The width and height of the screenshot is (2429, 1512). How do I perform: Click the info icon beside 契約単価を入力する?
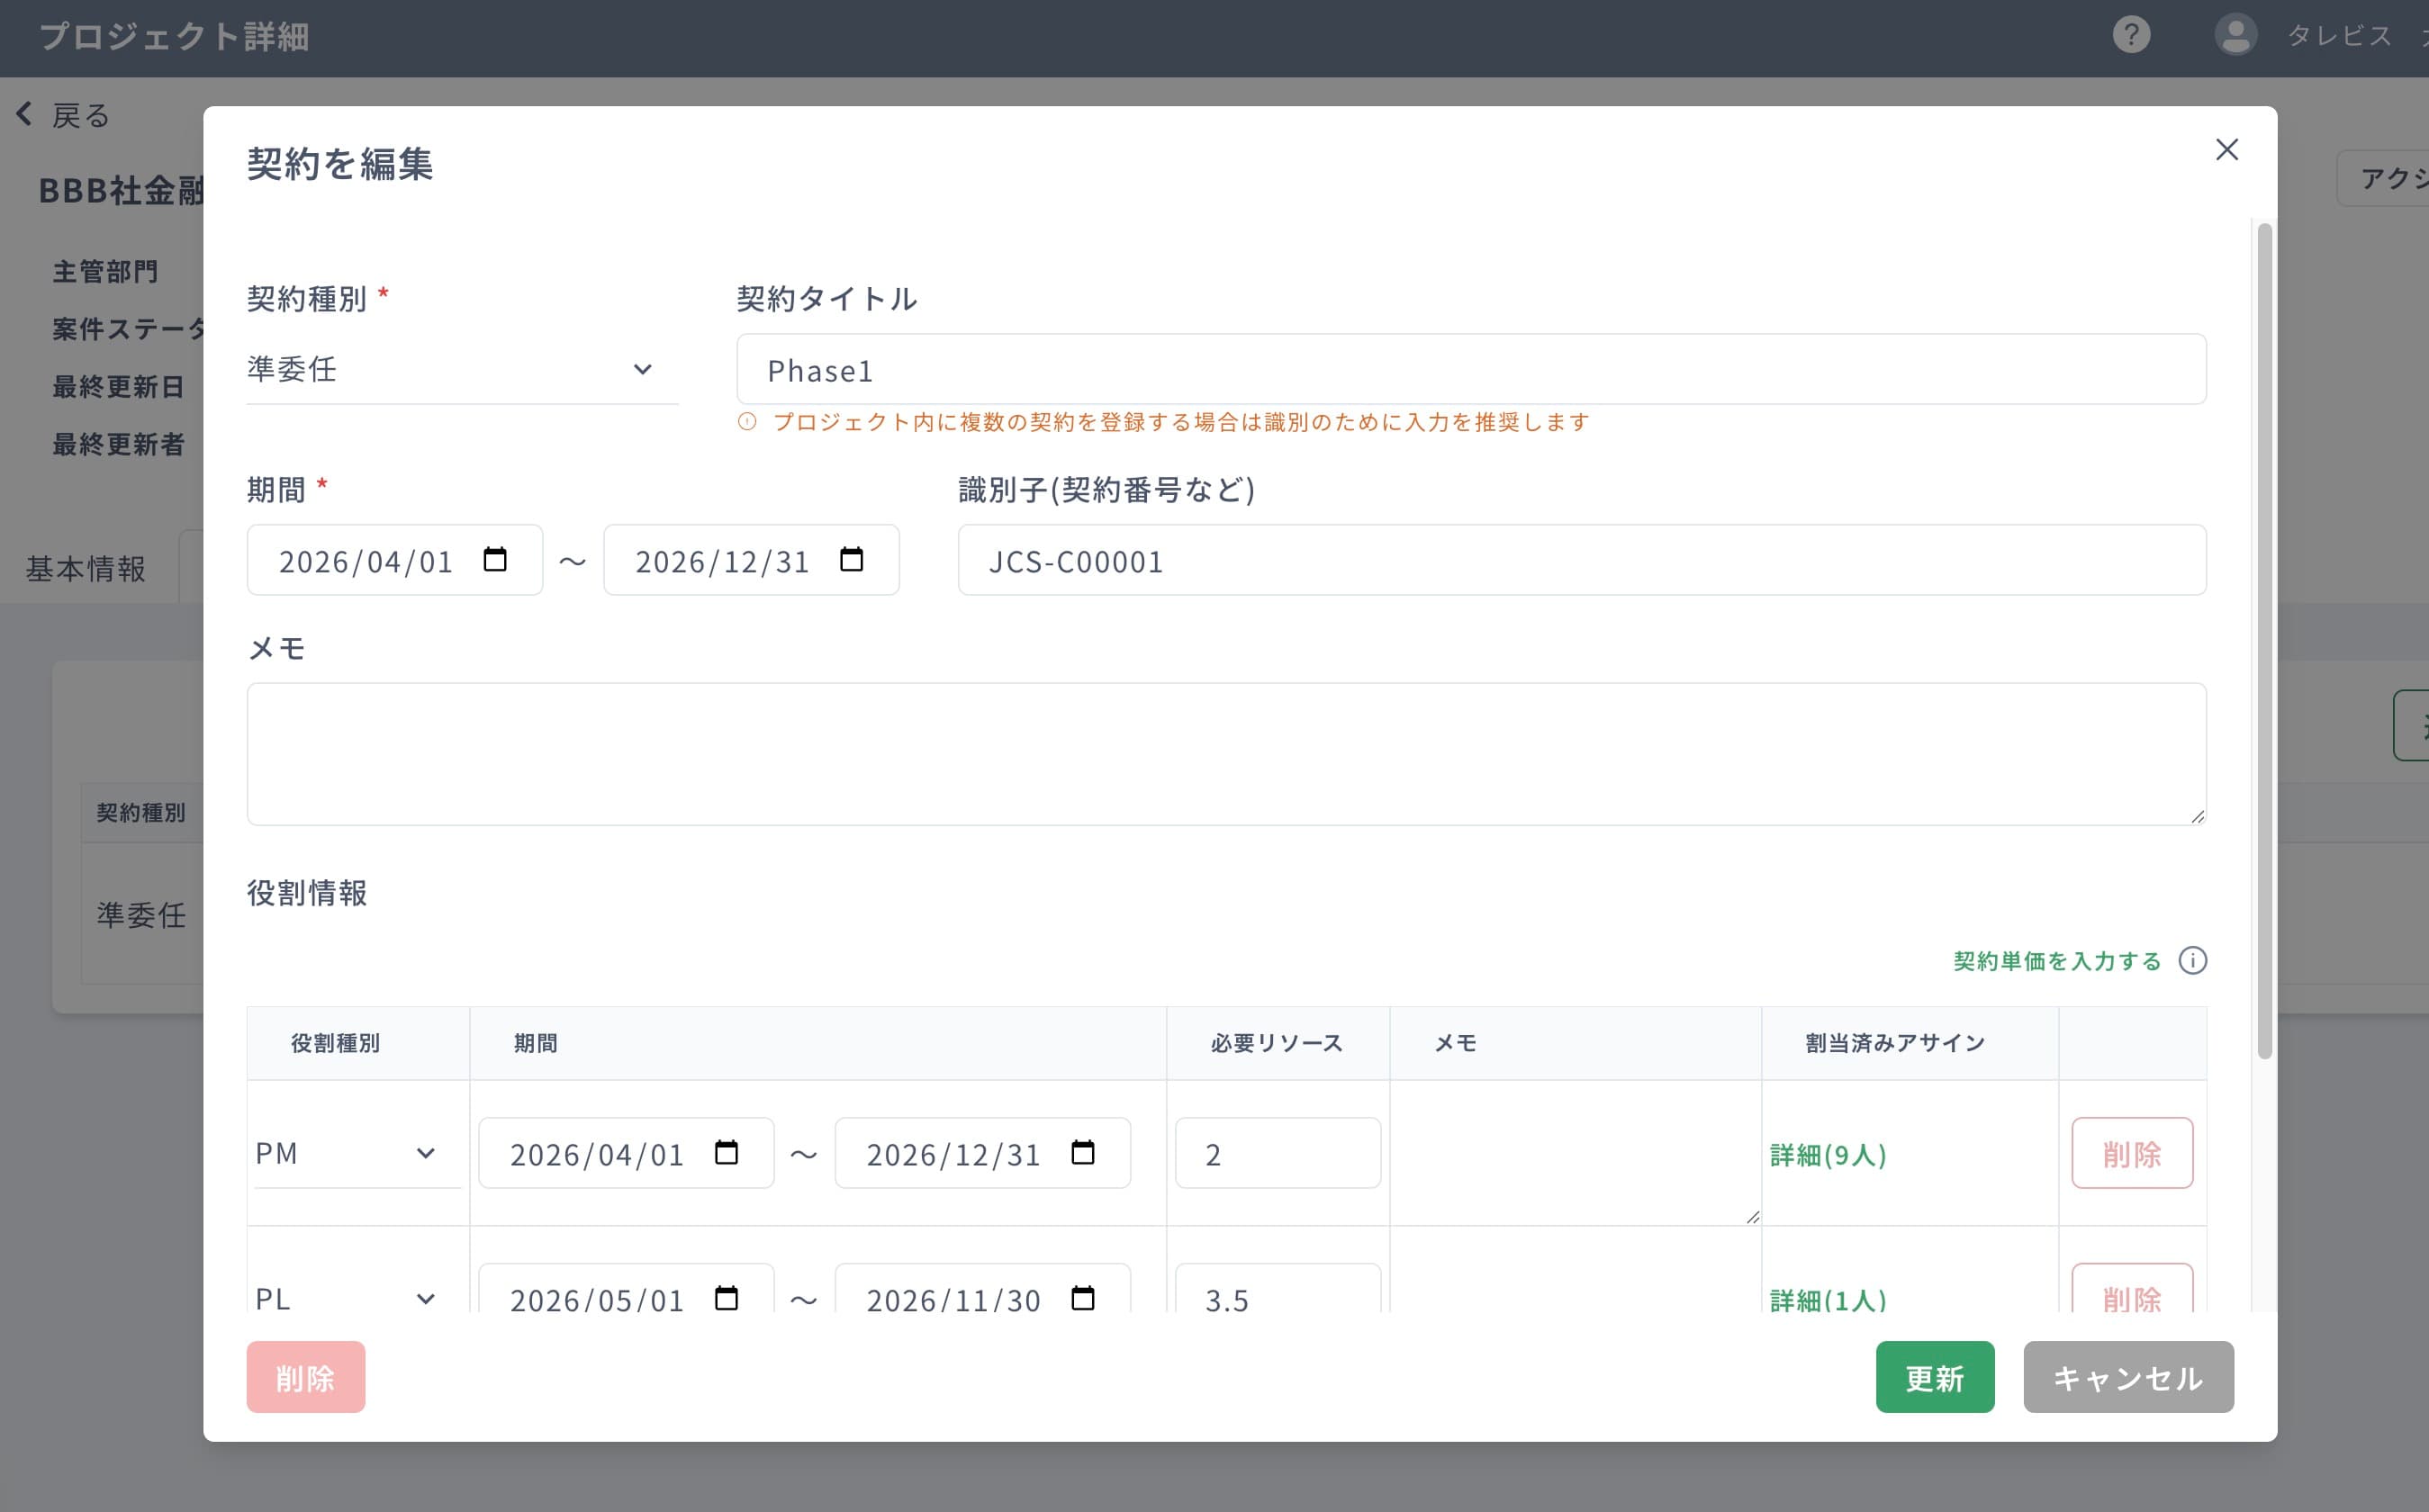tap(2195, 961)
